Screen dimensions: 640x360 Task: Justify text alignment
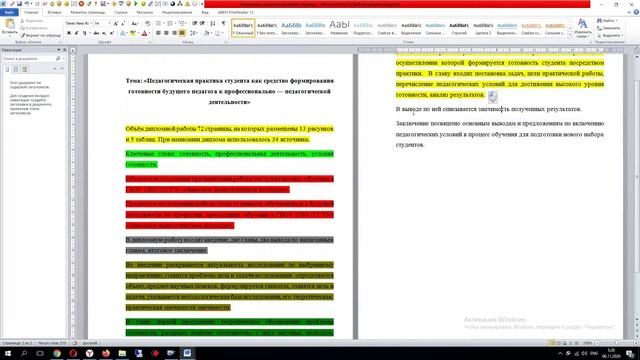point(182,33)
